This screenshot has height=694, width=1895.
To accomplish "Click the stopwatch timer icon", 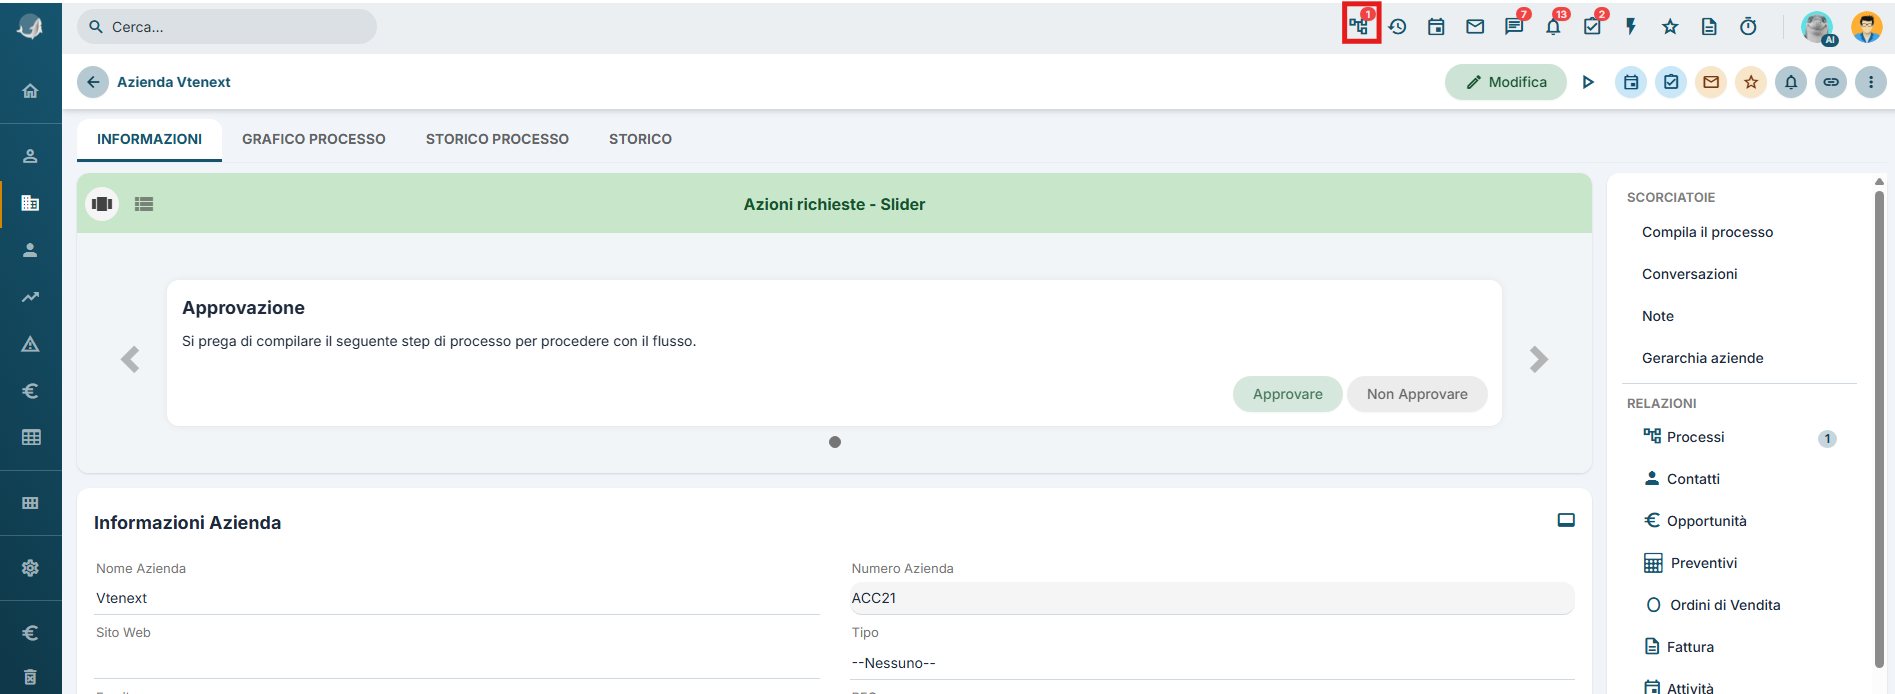I will pos(1748,27).
